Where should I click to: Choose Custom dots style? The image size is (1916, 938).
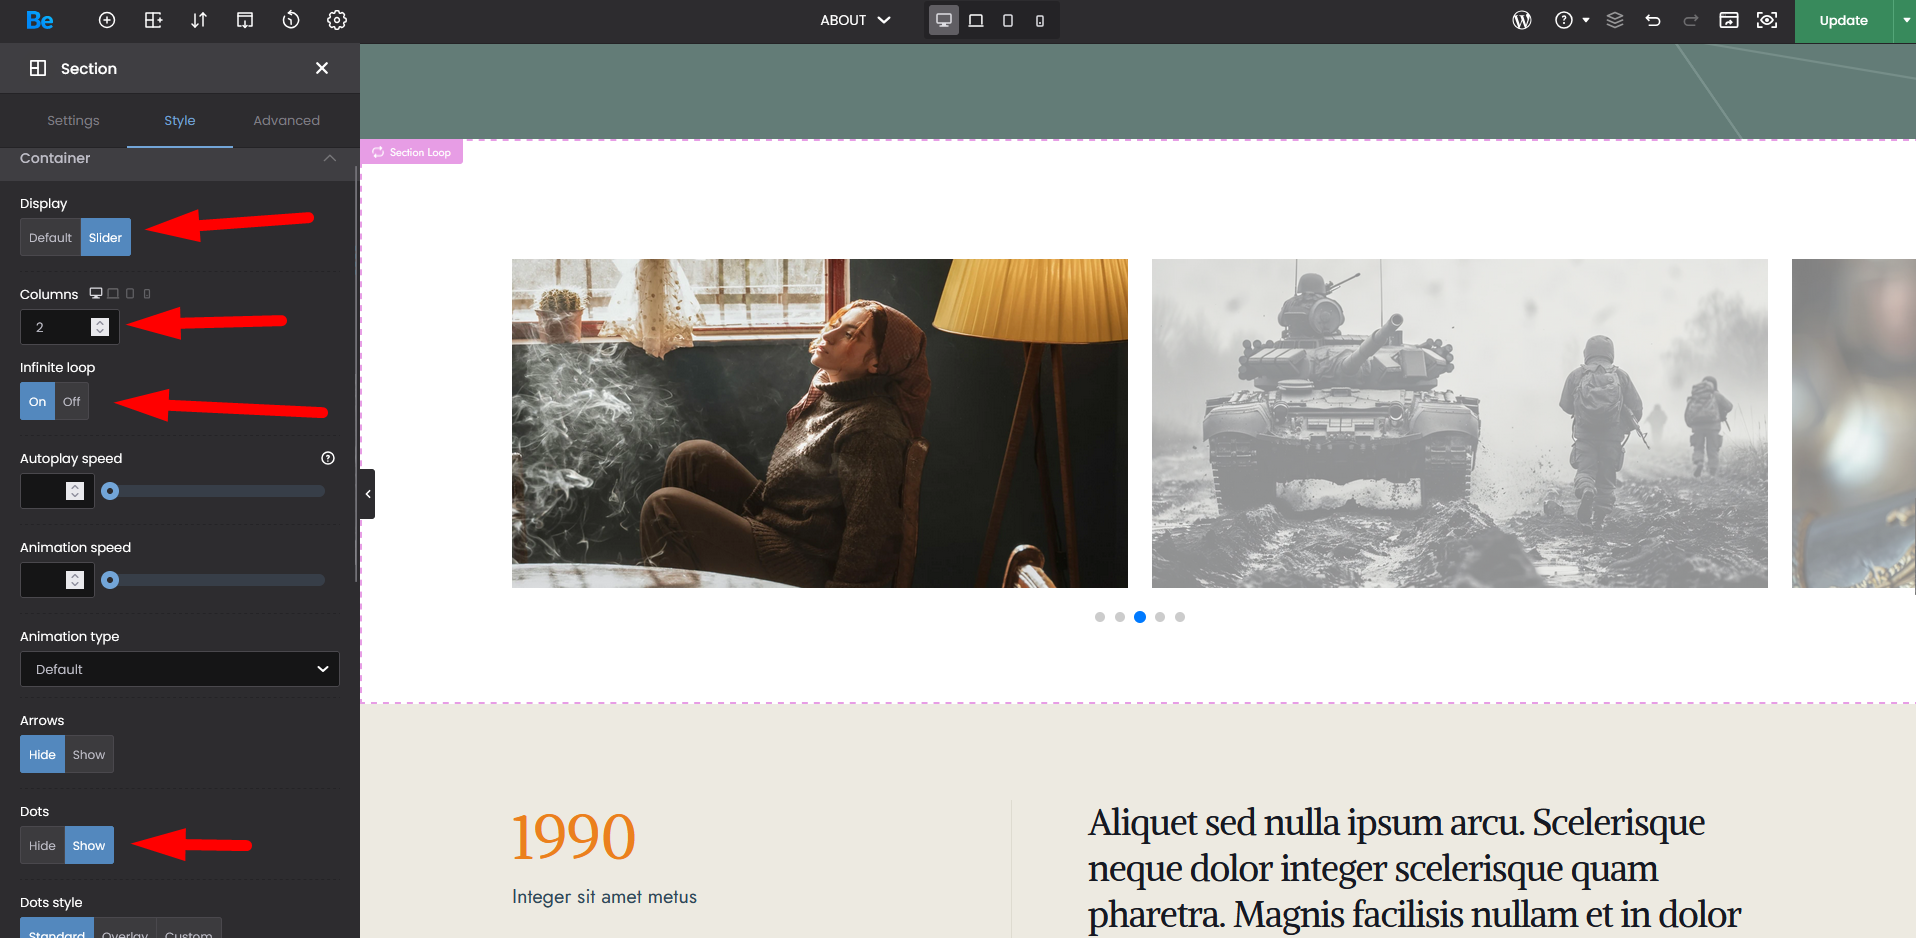tap(189, 929)
